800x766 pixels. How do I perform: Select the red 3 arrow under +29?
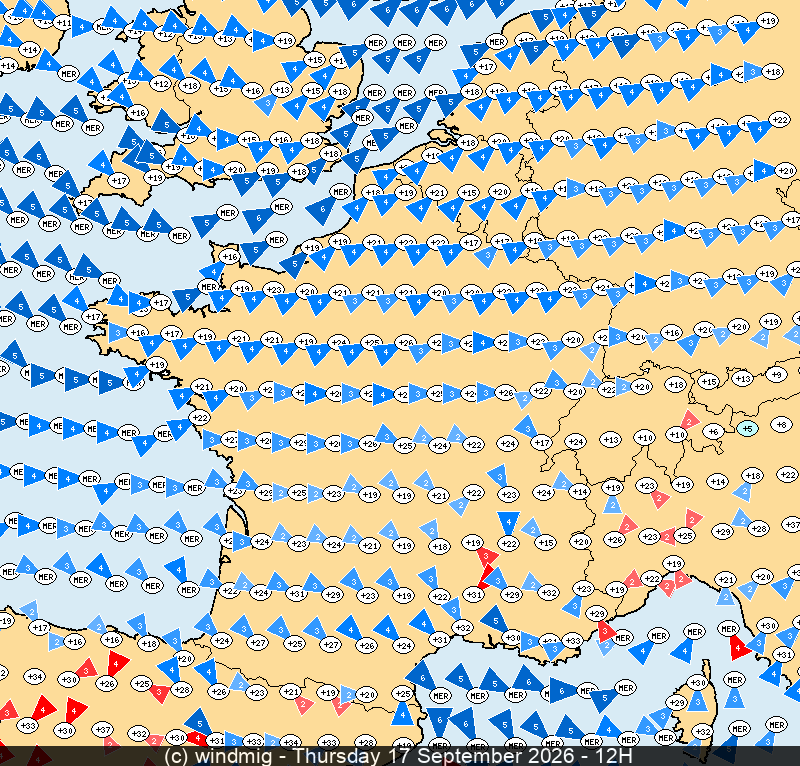click(606, 631)
